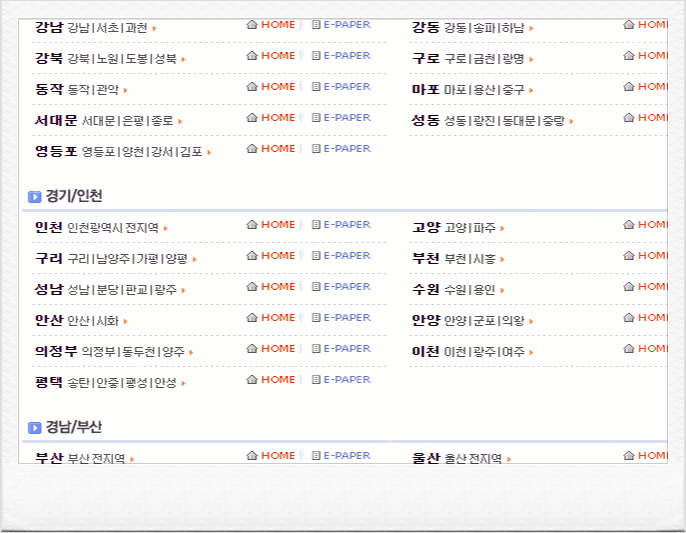Select the 고양 region name
This screenshot has width=686, height=533.
coord(426,227)
